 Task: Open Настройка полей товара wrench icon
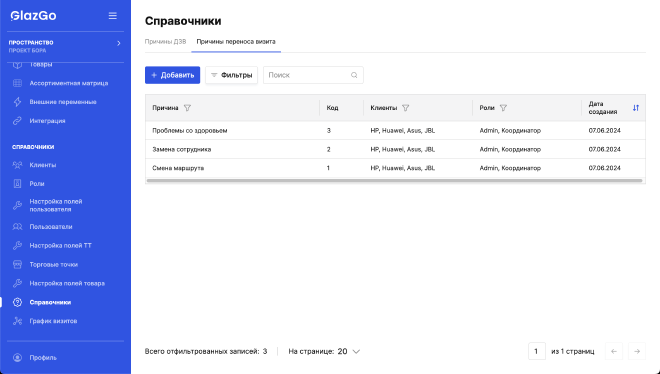(x=17, y=283)
